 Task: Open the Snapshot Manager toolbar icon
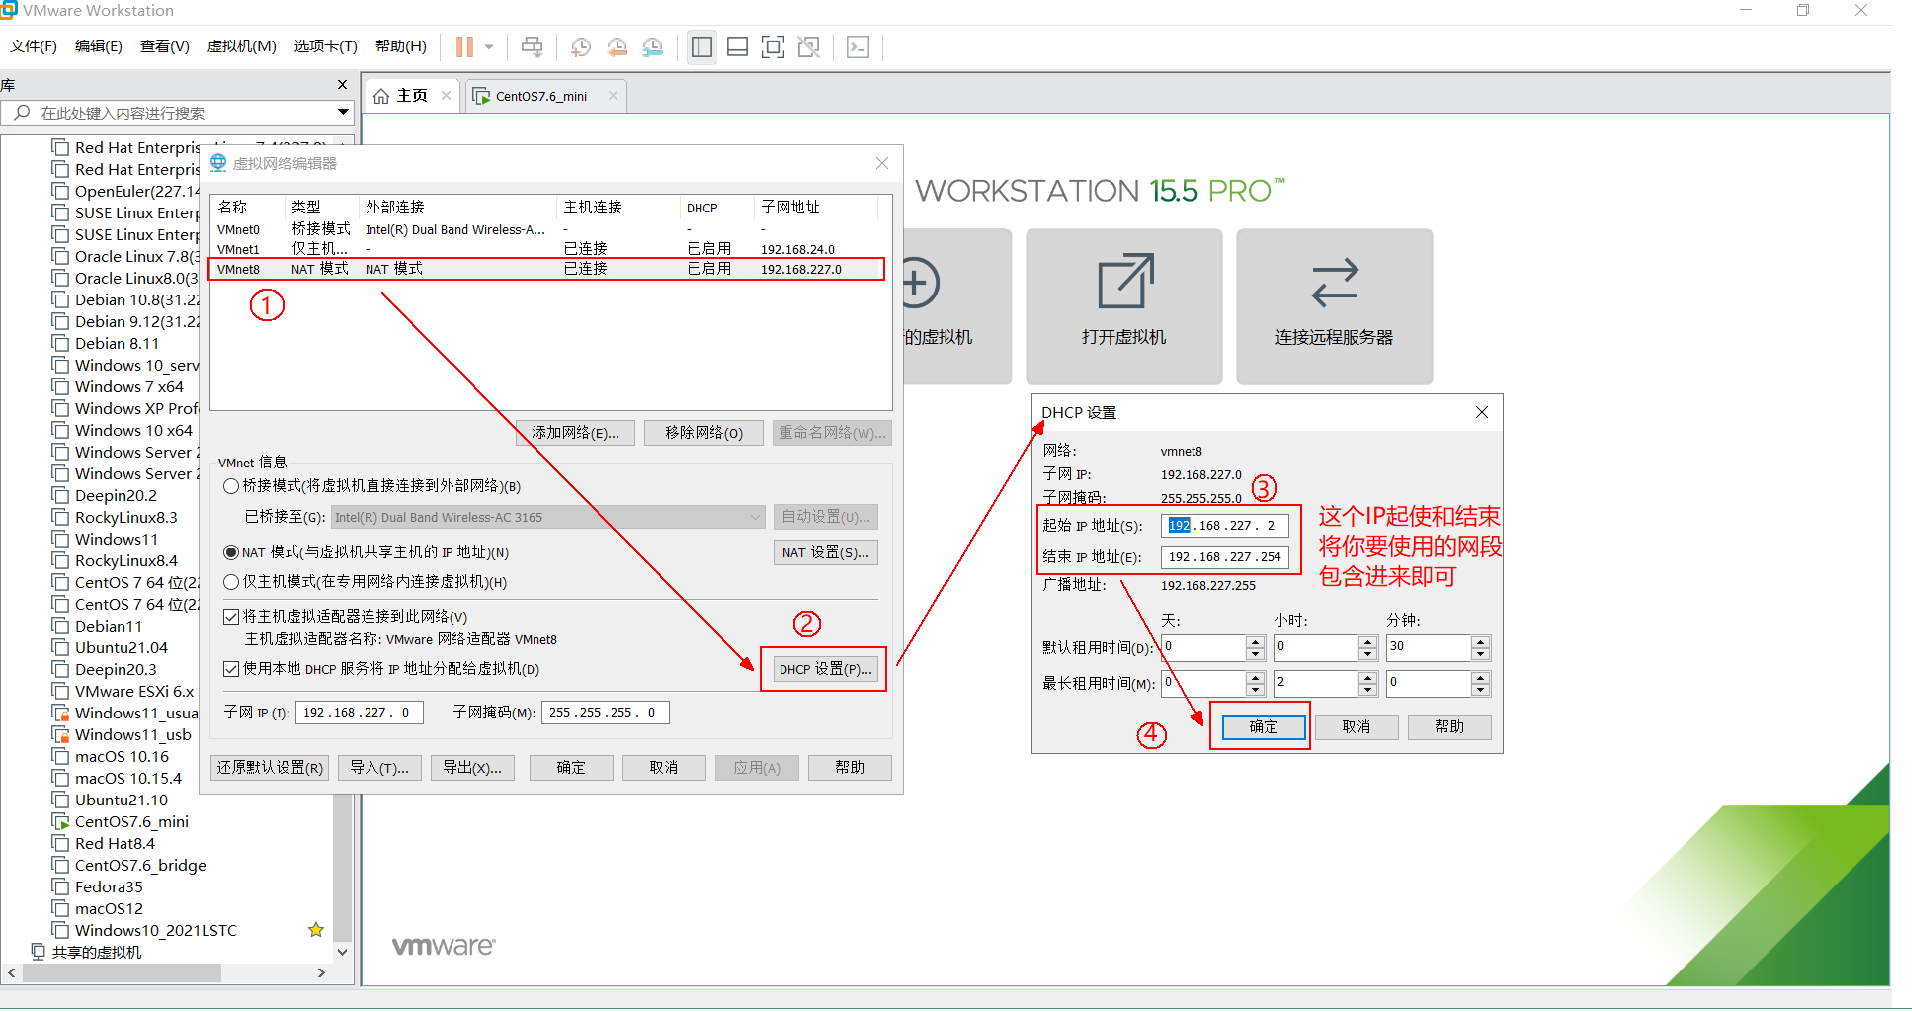pyautogui.click(x=653, y=47)
